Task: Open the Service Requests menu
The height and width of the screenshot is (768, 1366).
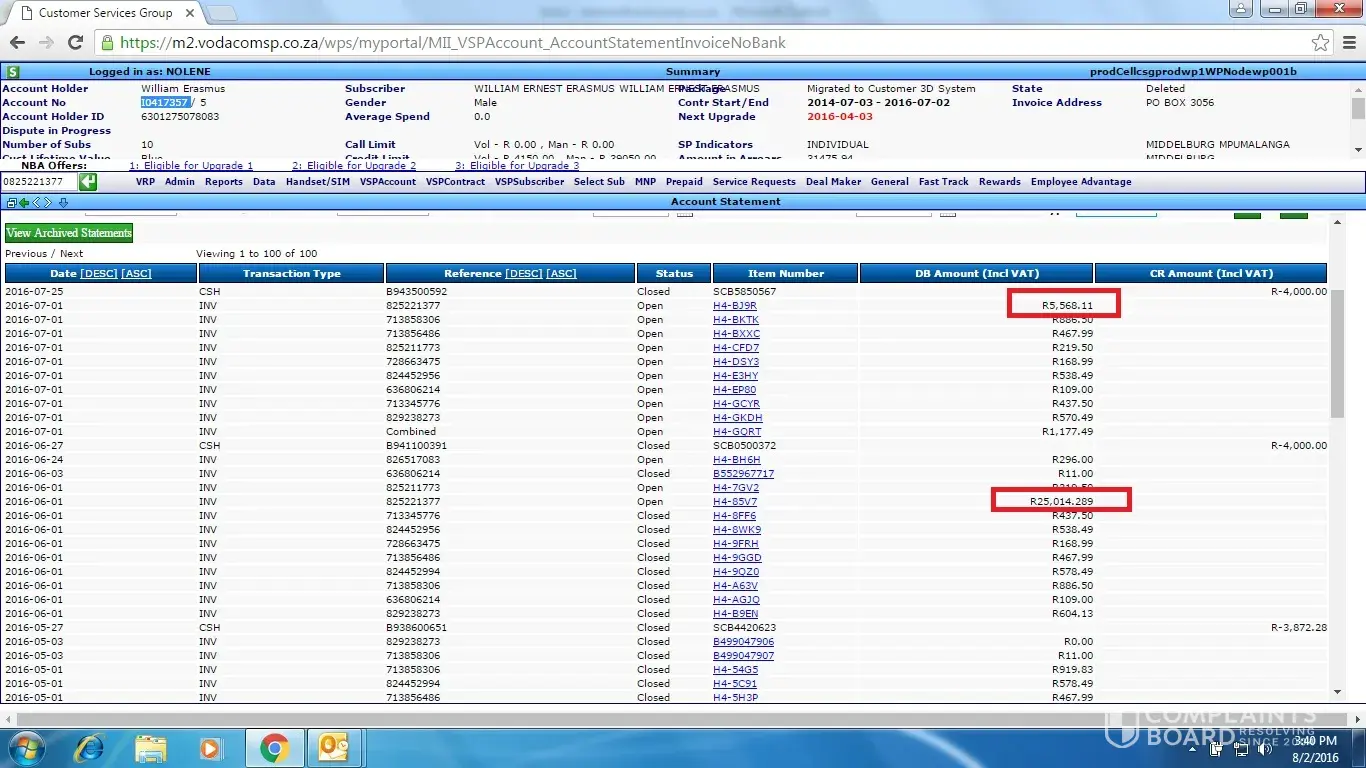Action: pyautogui.click(x=754, y=182)
